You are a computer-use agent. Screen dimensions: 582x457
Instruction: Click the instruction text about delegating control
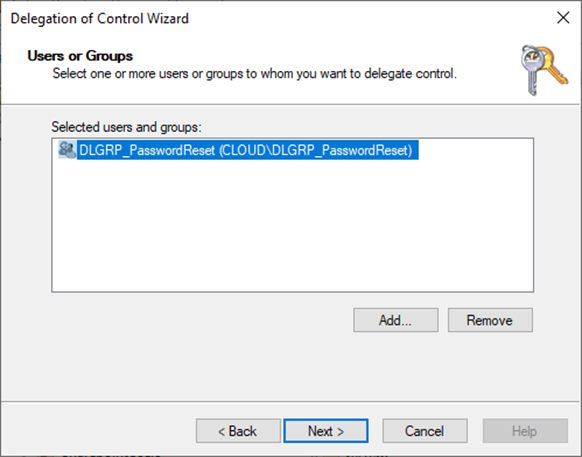(254, 74)
